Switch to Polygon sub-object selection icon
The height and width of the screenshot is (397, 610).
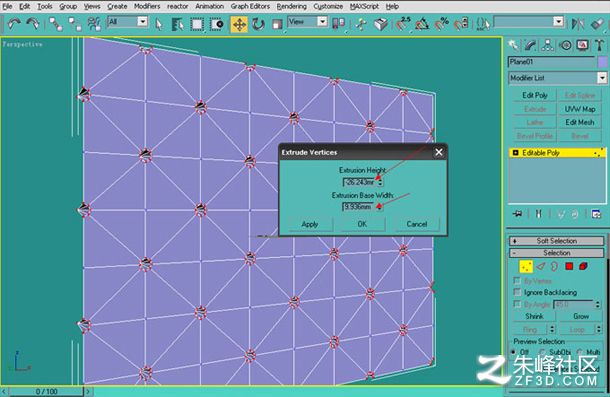[569, 267]
